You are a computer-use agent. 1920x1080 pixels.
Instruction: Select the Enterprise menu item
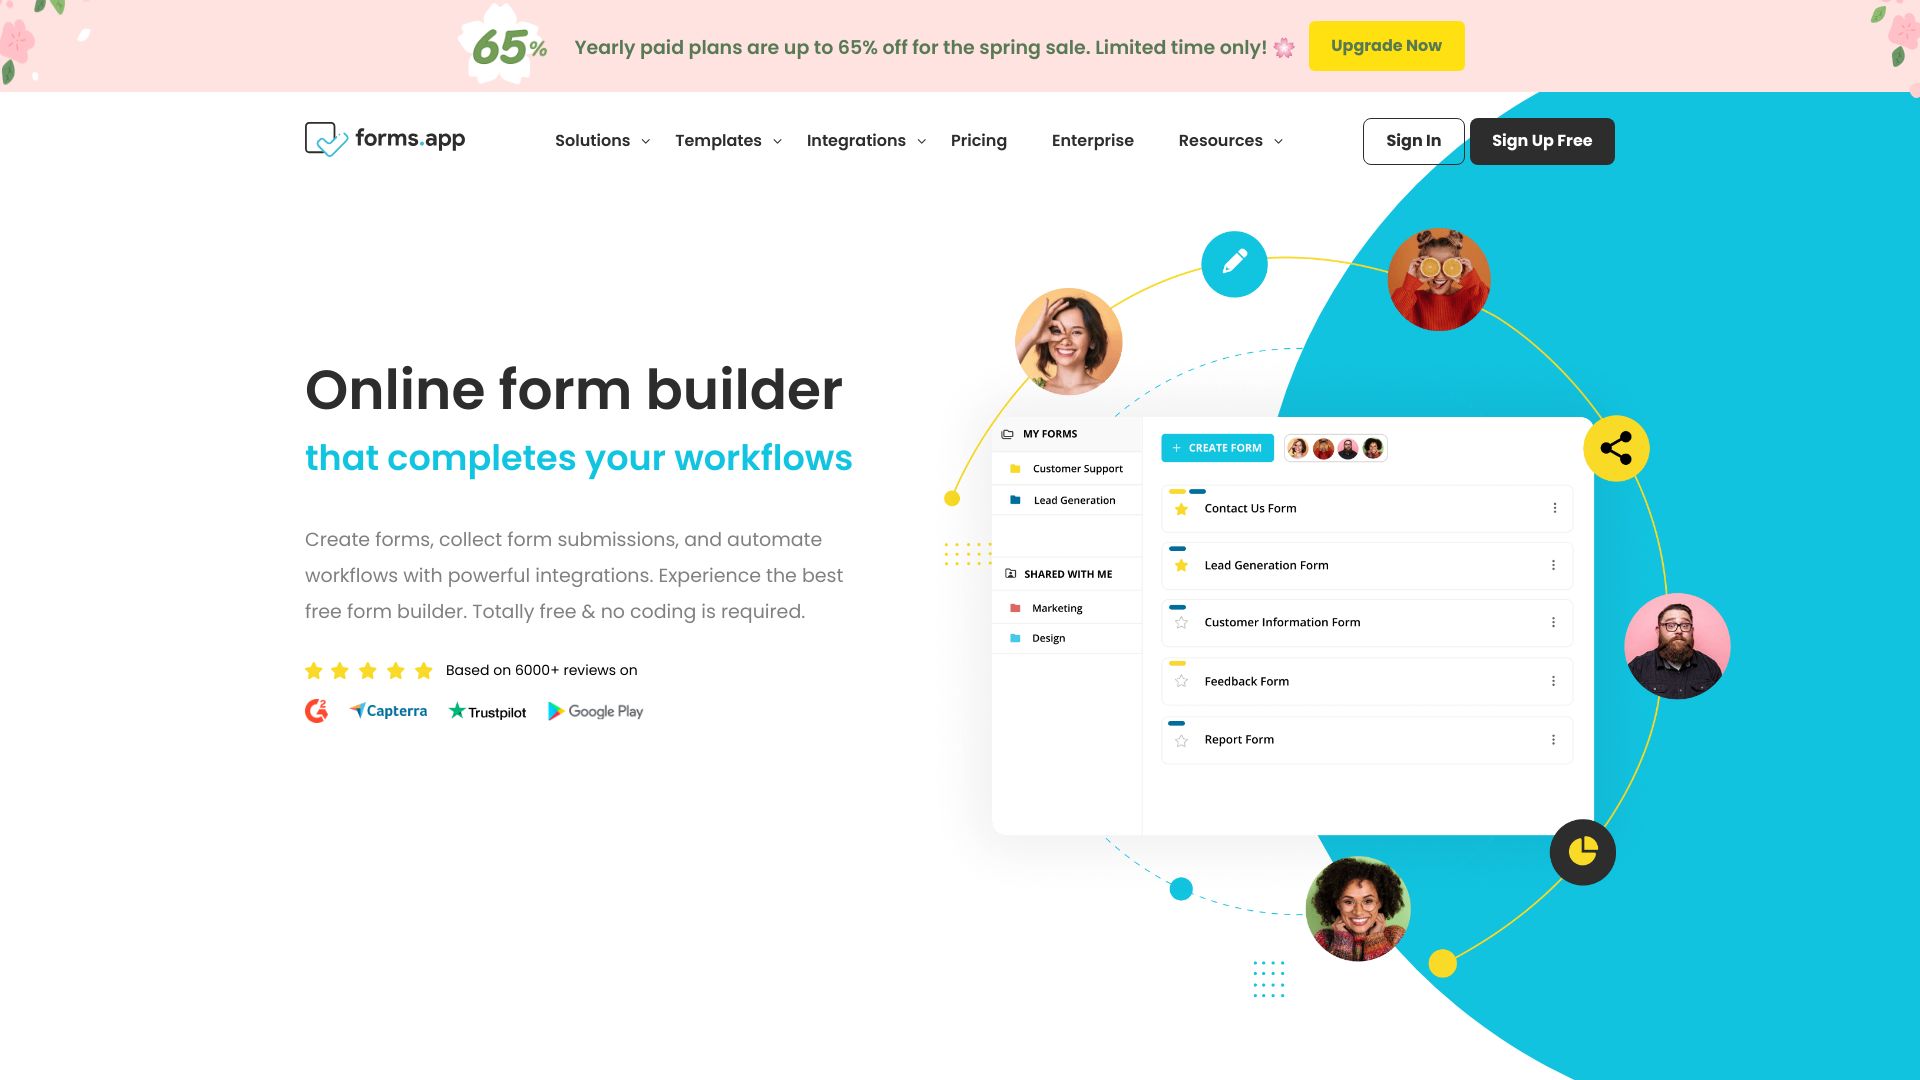1092,141
